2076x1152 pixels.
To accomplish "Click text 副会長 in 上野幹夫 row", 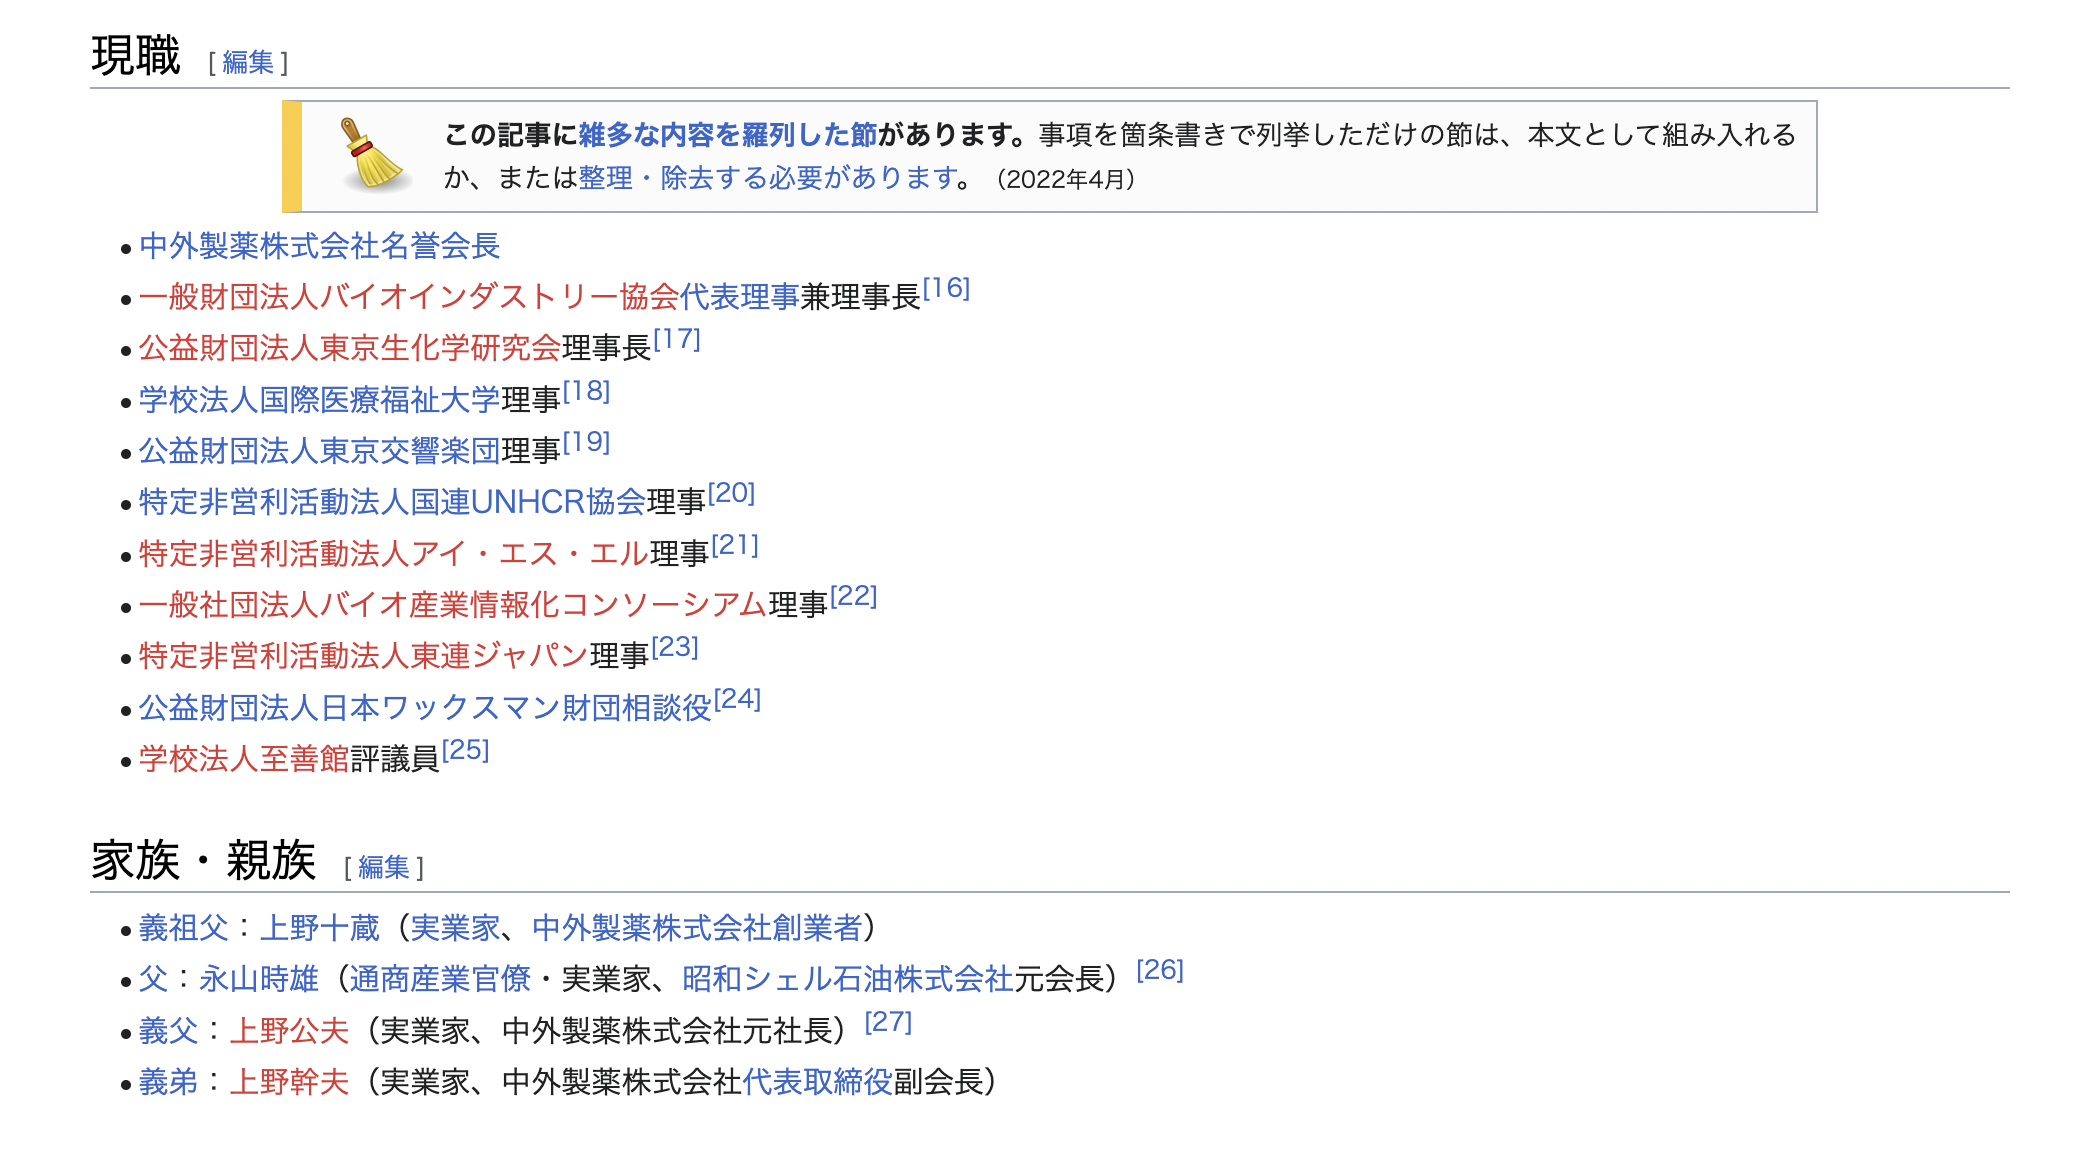I will pos(938,1082).
